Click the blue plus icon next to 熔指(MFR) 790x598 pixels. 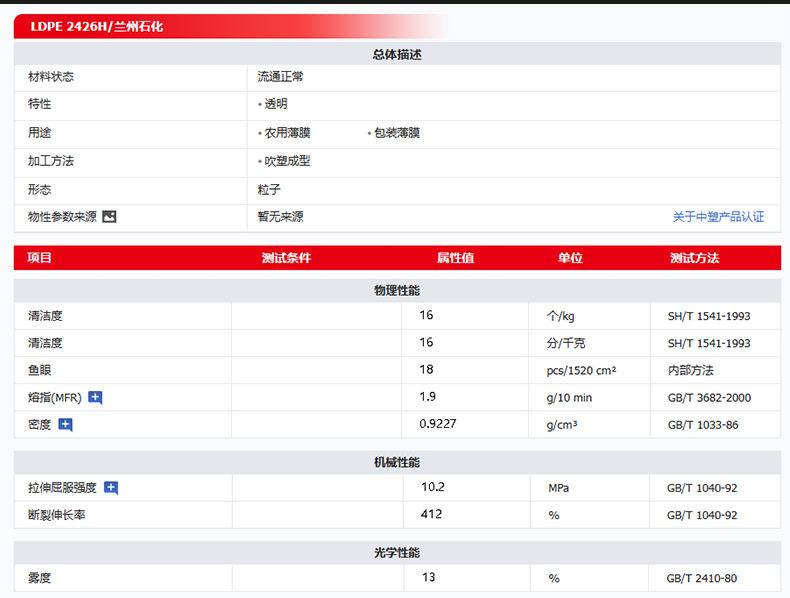click(x=95, y=397)
